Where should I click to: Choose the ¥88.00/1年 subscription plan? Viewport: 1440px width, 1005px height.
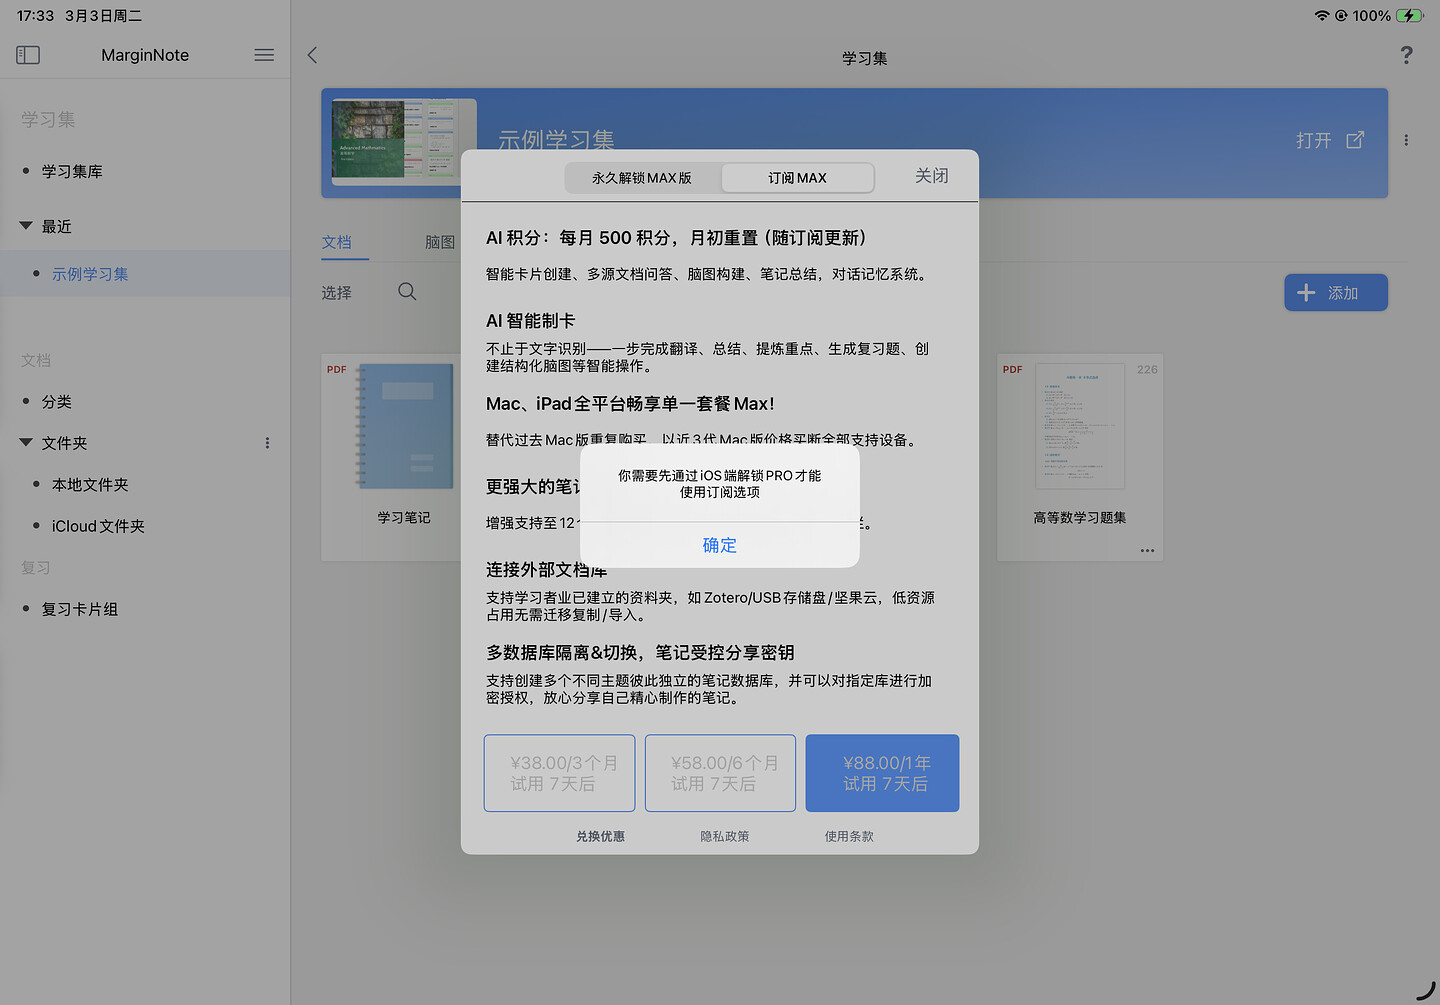pos(882,773)
